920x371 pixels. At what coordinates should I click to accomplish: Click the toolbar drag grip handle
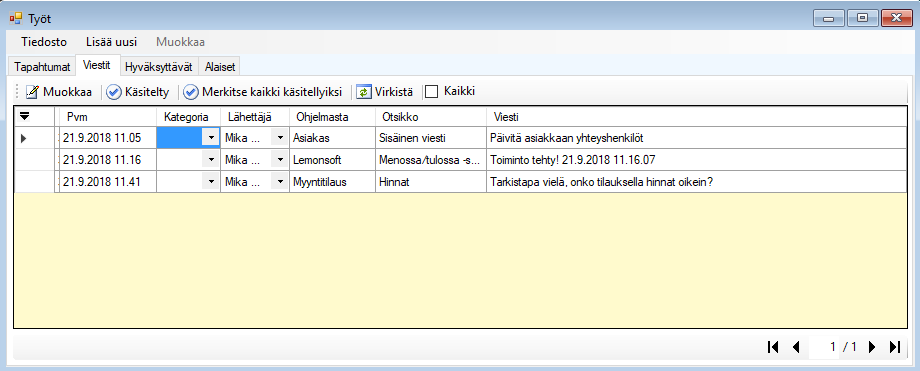(x=18, y=92)
